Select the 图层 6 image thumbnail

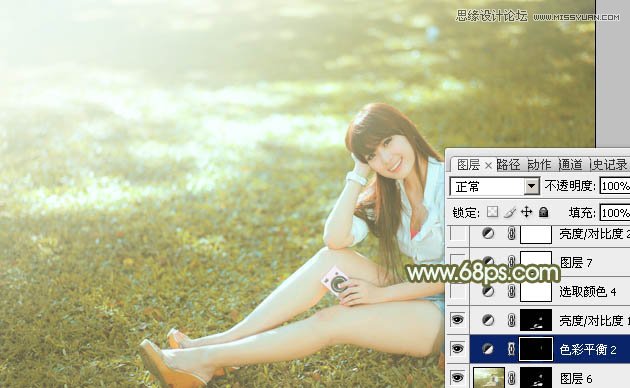[489, 378]
